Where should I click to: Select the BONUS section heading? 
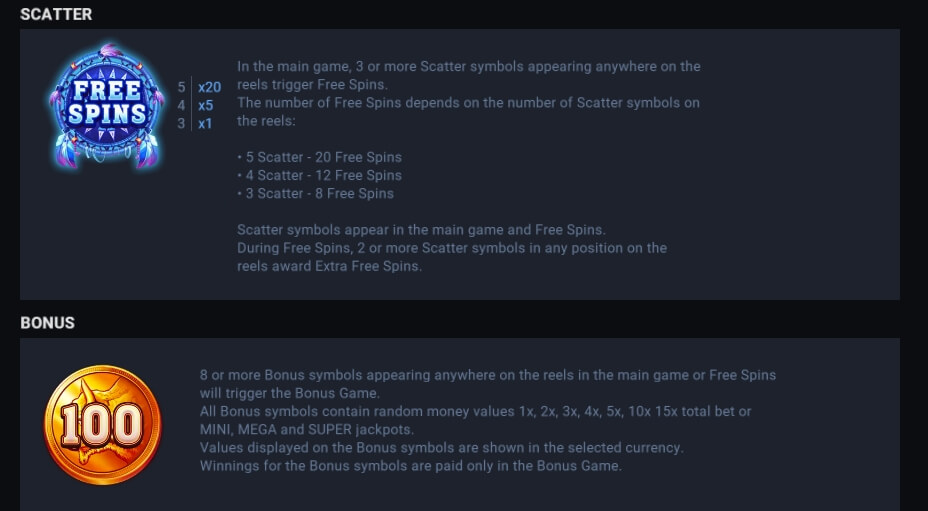47,324
